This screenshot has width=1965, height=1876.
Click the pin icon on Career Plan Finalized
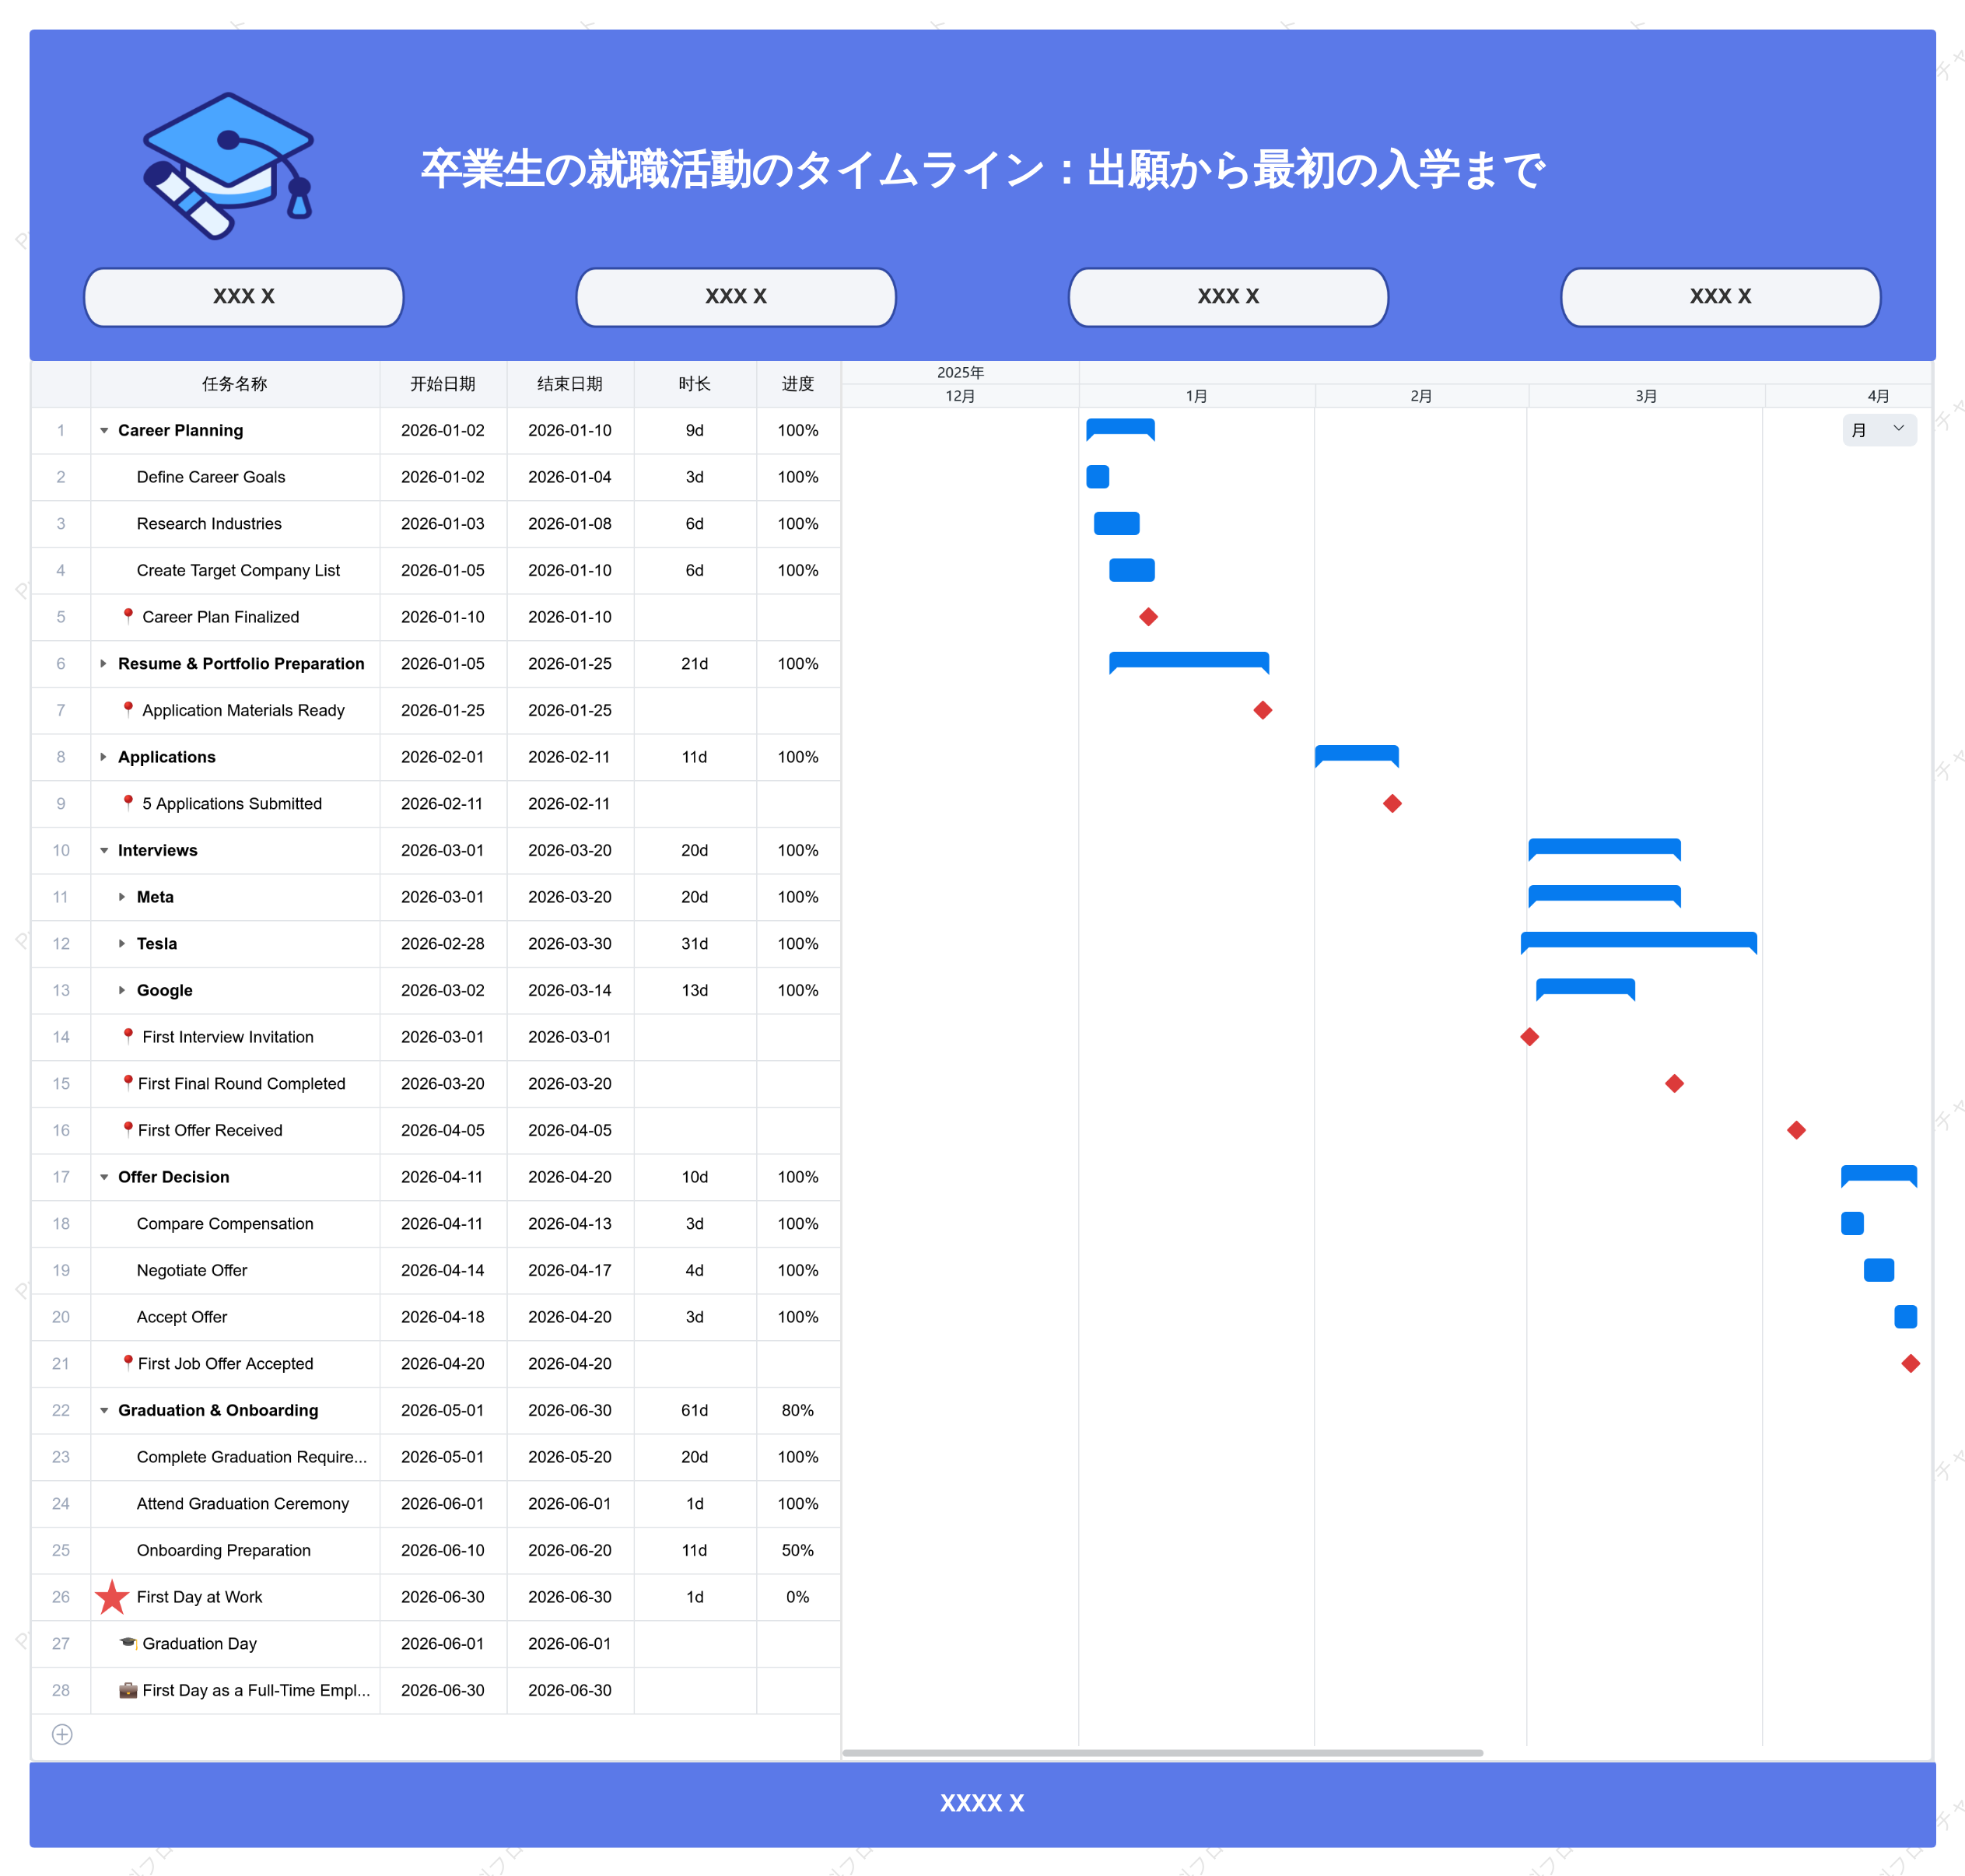128,616
